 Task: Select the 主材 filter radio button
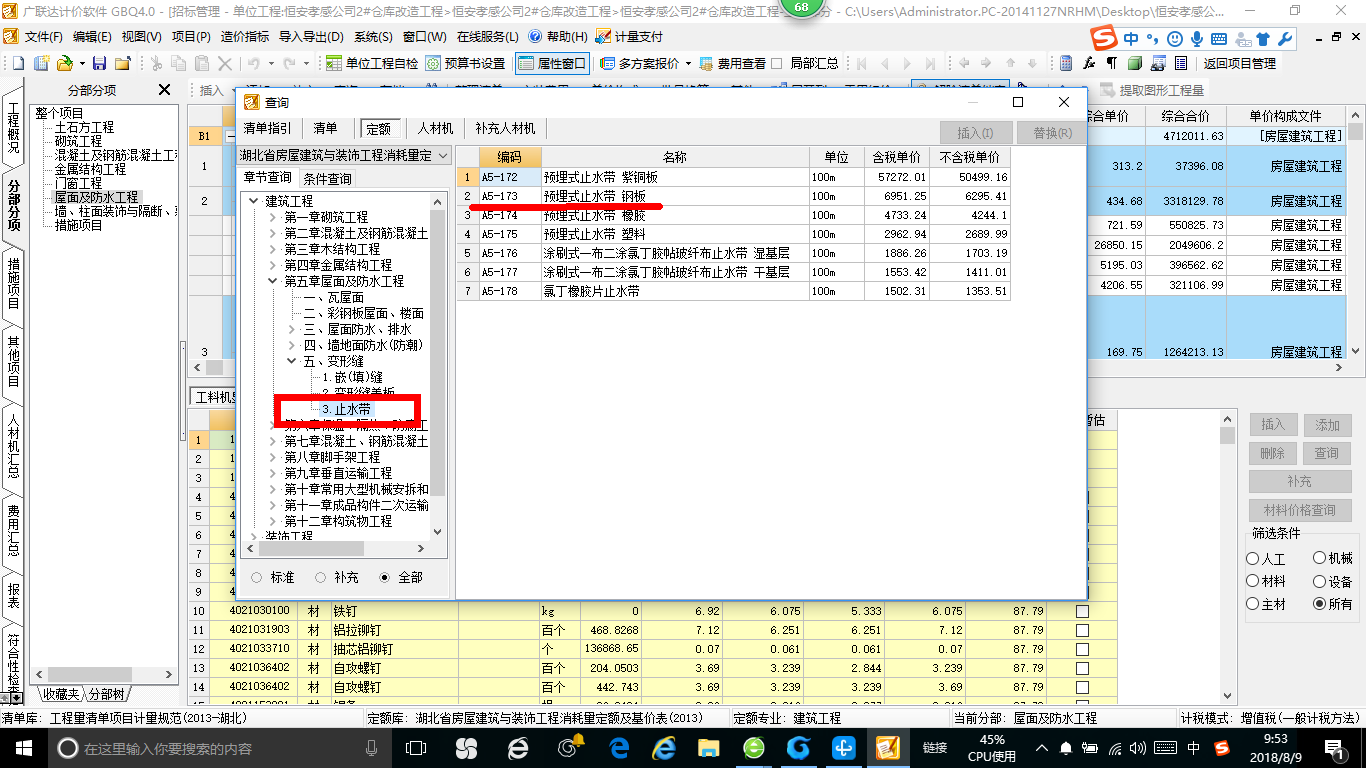coord(1253,604)
